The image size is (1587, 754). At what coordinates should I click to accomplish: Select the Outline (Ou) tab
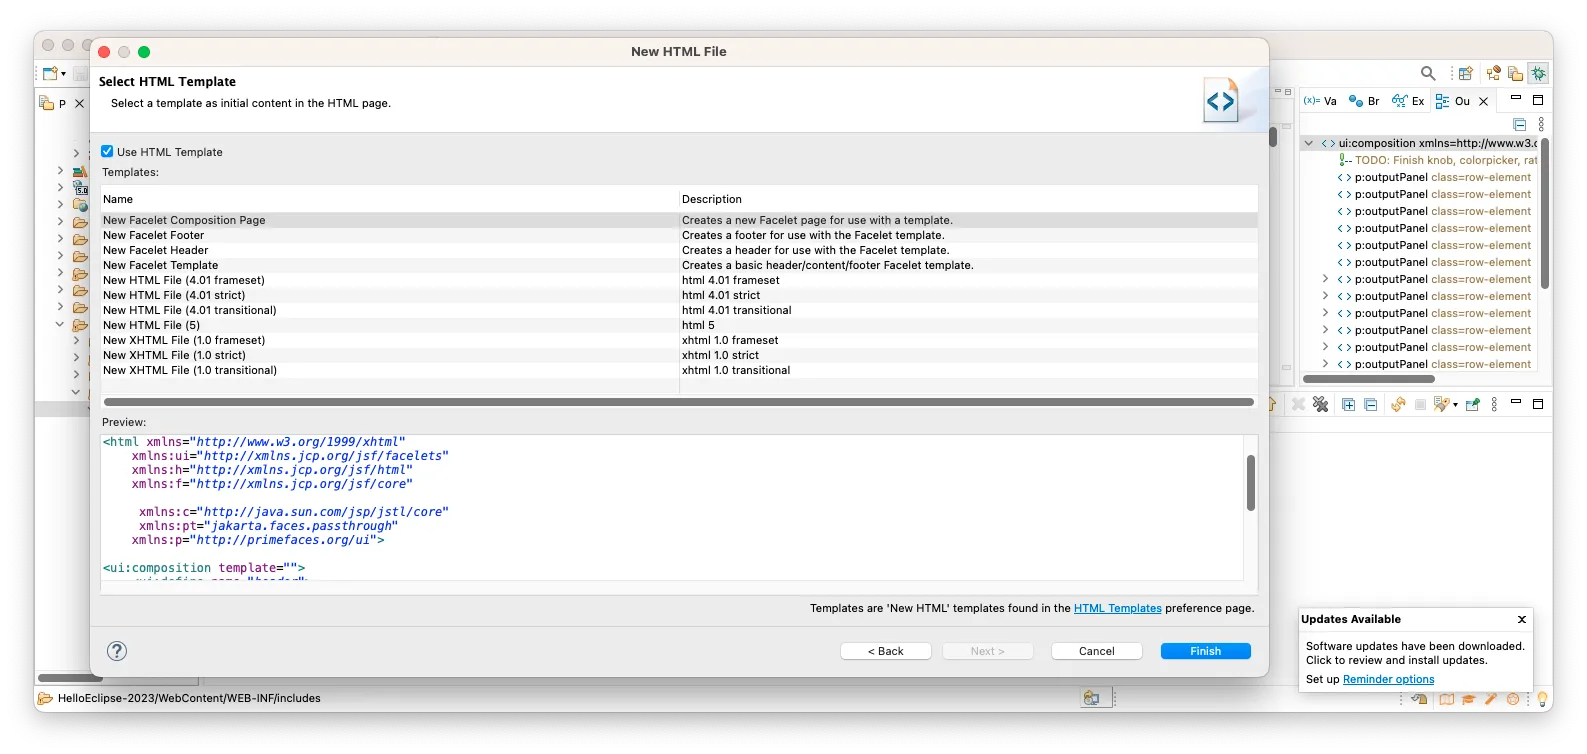[1453, 101]
